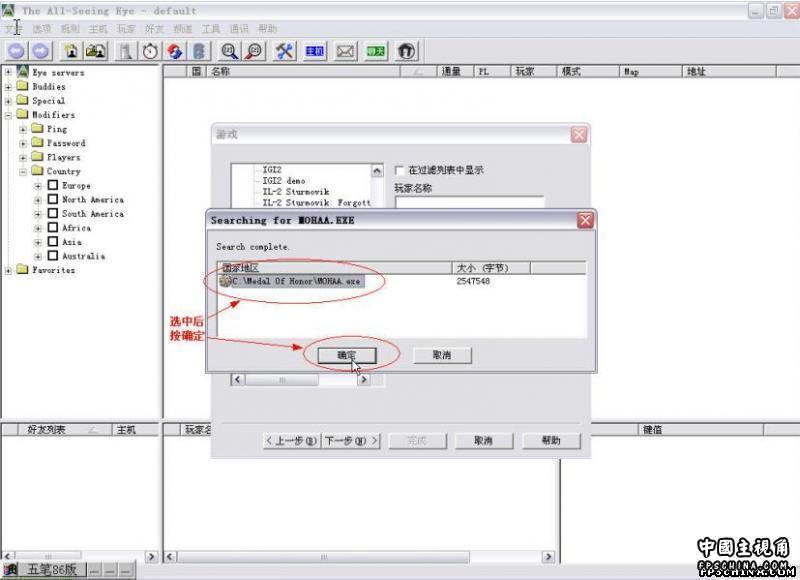Expand the Ping folder node
Image resolution: width=800 pixels, height=580 pixels.
pos(23,130)
